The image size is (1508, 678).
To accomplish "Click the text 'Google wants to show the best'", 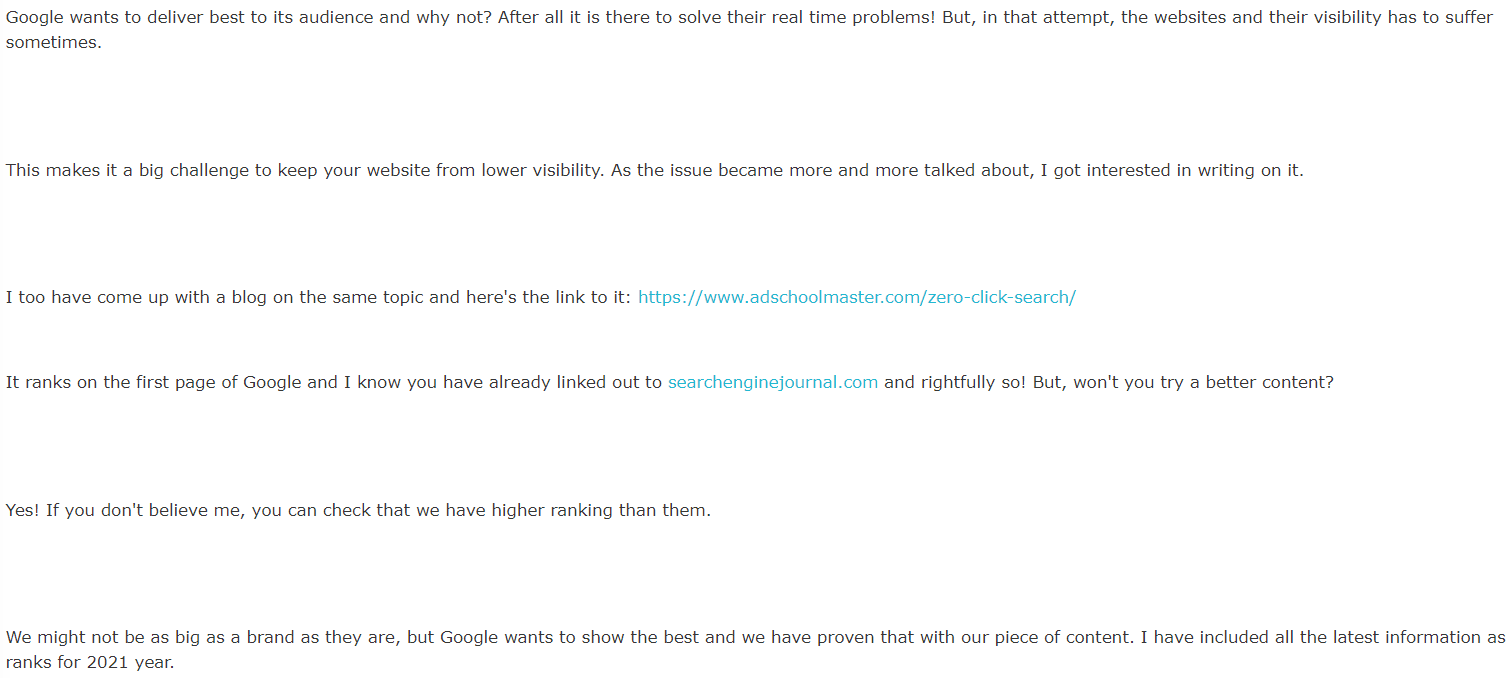I will pyautogui.click(x=571, y=637).
